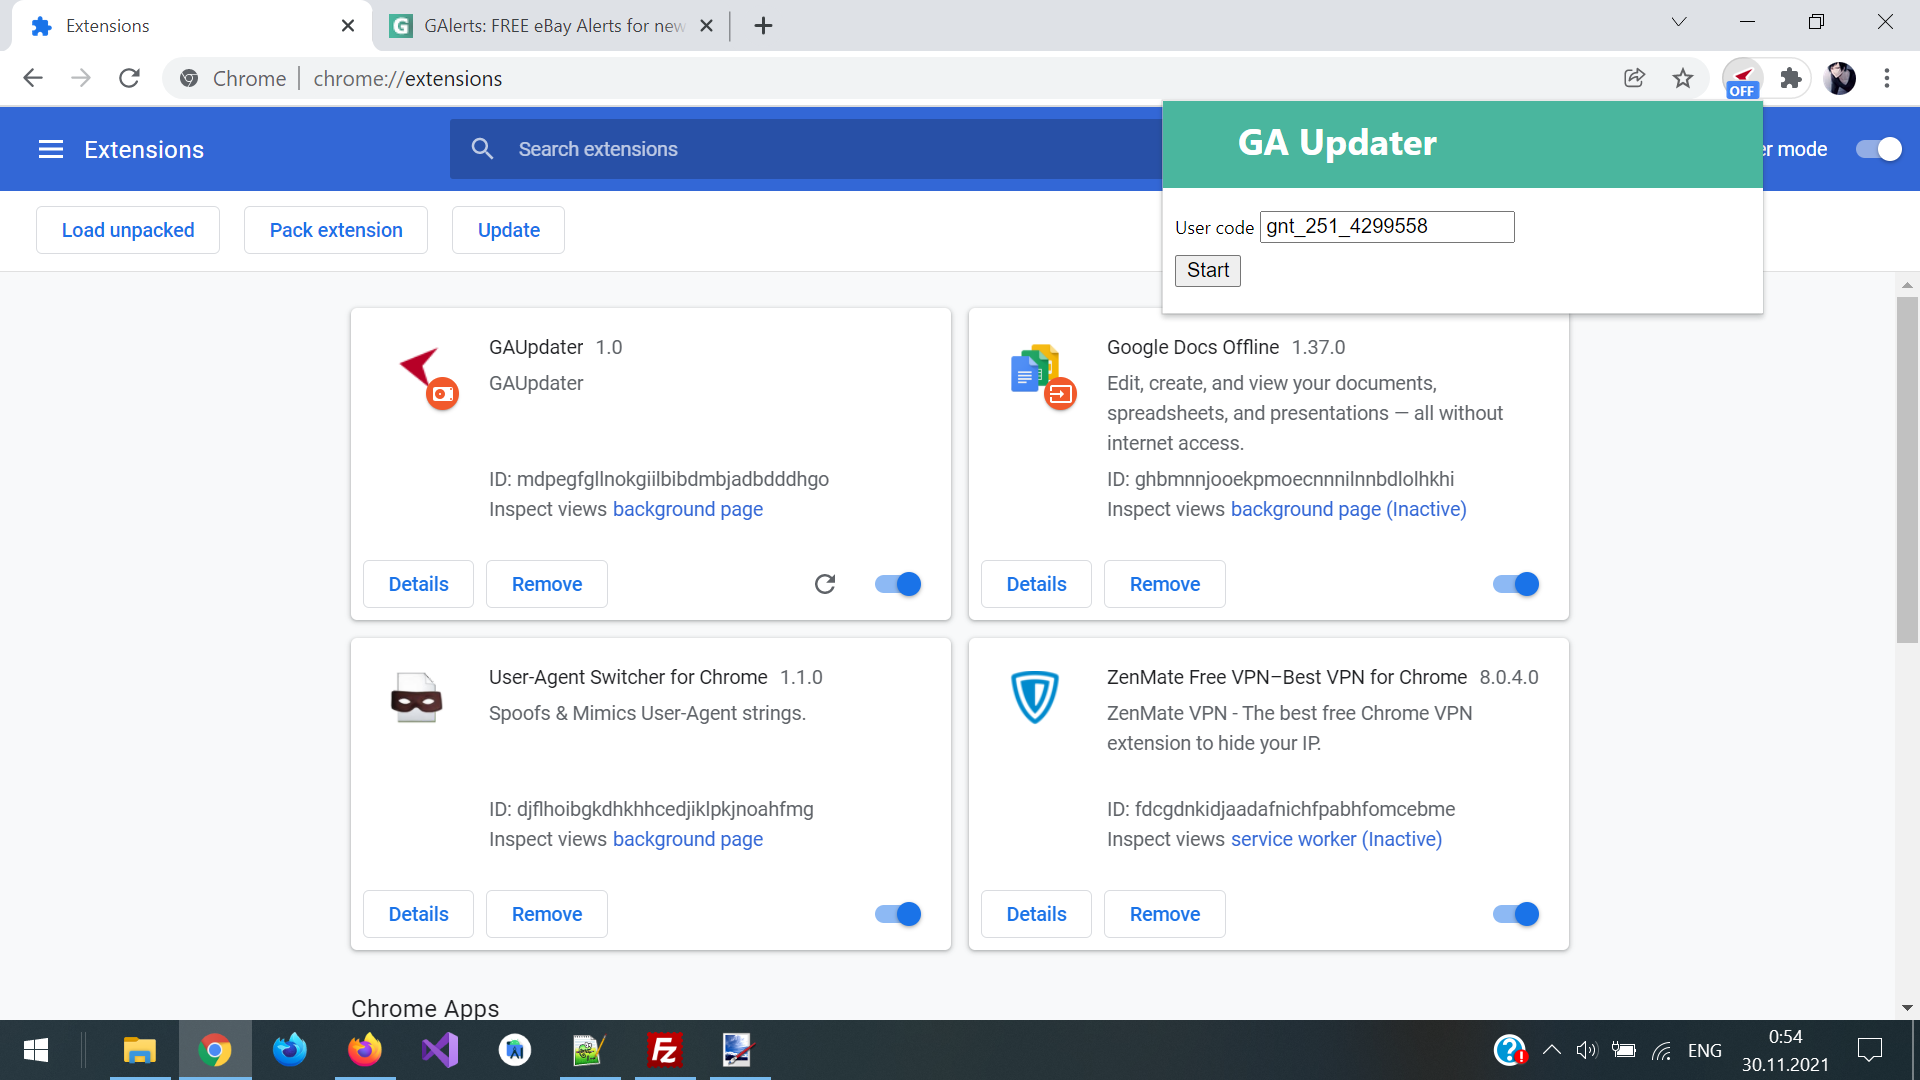The width and height of the screenshot is (1920, 1080).
Task: Switch to the Extensions tab
Action: click(191, 26)
